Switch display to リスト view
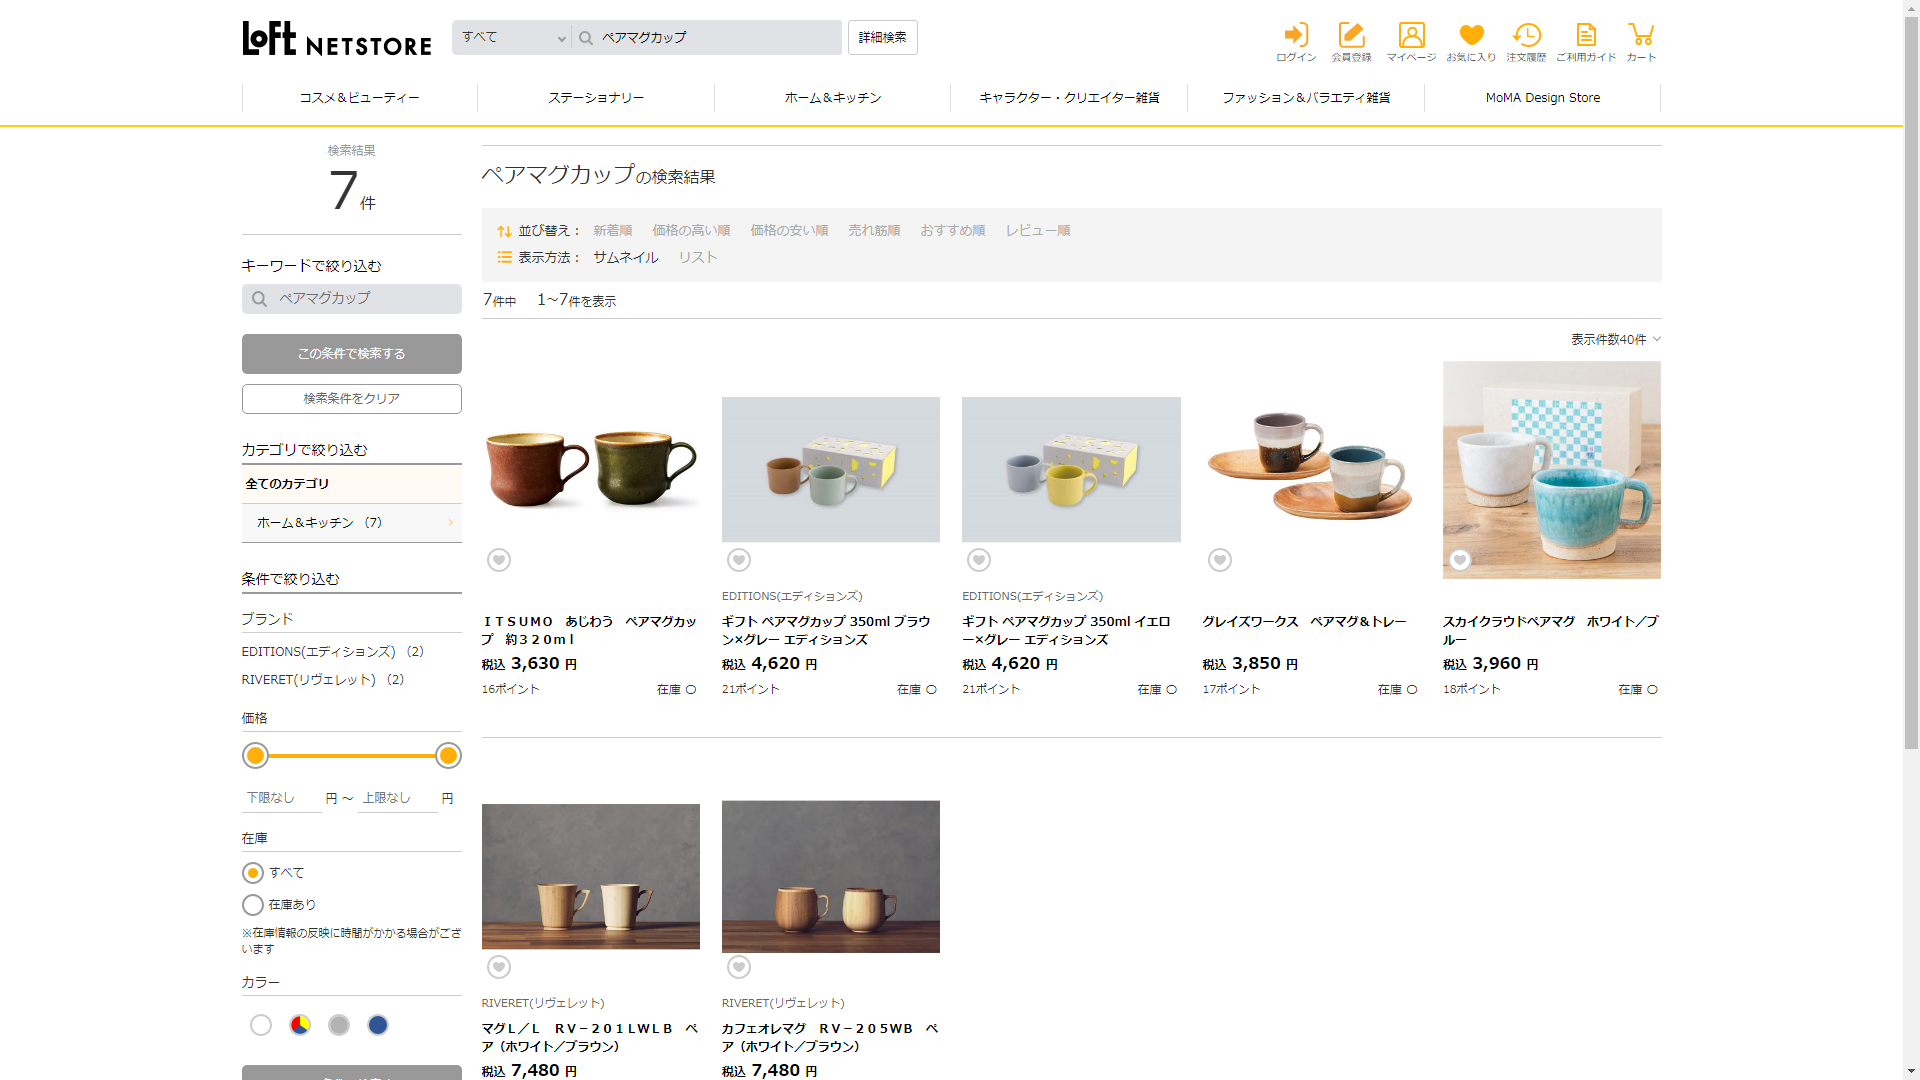 coord(697,257)
